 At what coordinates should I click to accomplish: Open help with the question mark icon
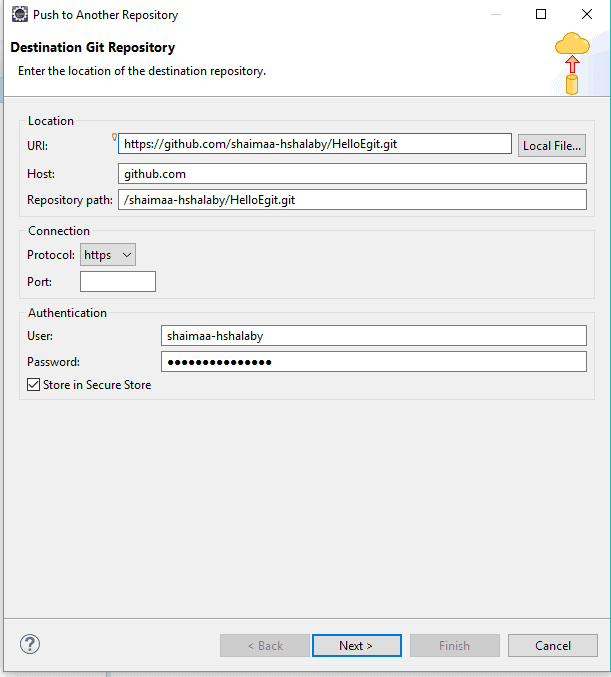tap(29, 645)
